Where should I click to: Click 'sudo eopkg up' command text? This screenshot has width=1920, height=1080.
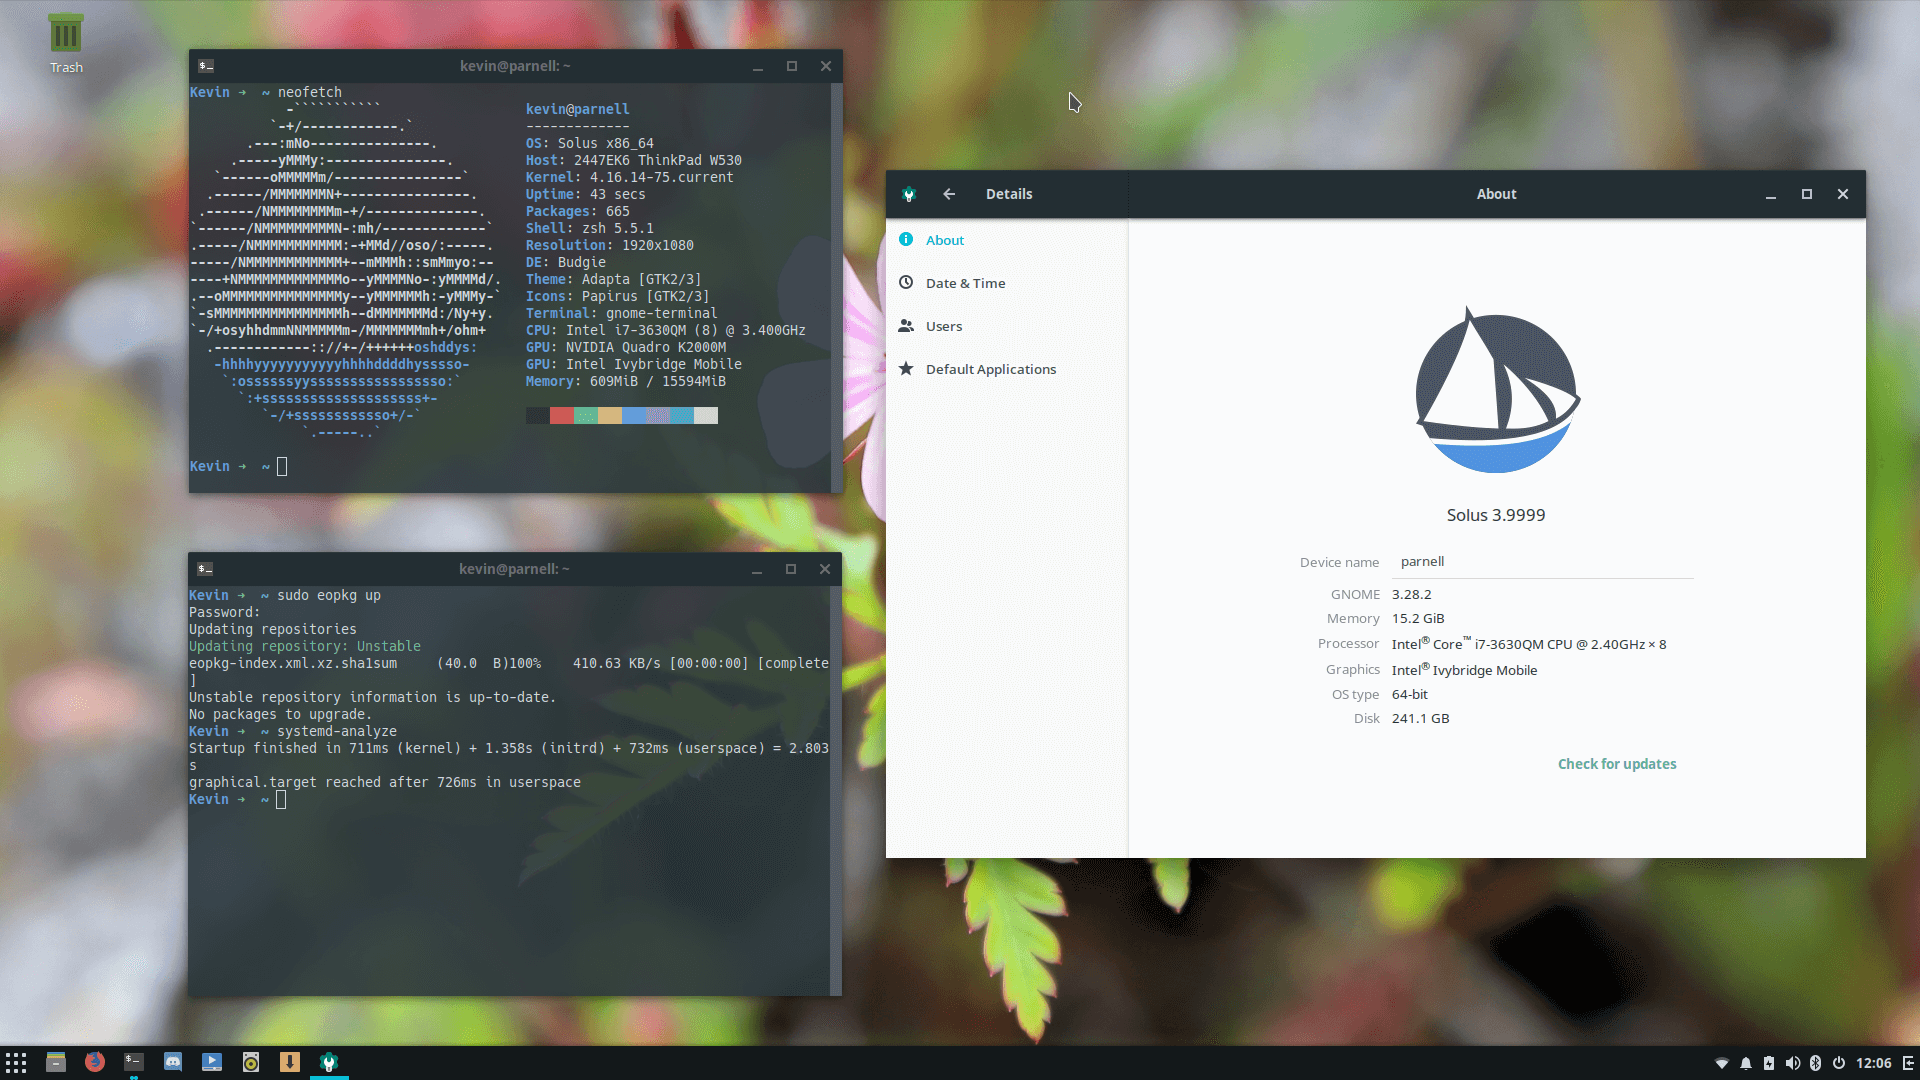point(329,595)
